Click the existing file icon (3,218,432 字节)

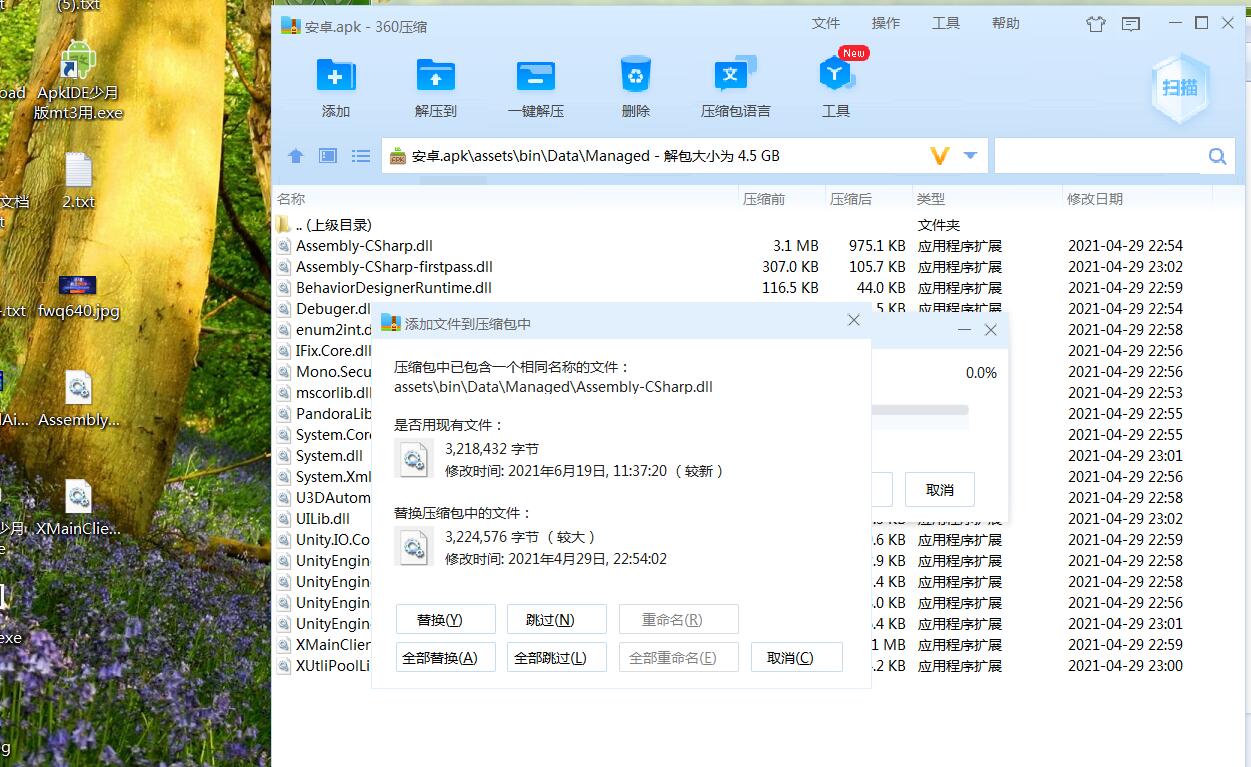coord(413,458)
